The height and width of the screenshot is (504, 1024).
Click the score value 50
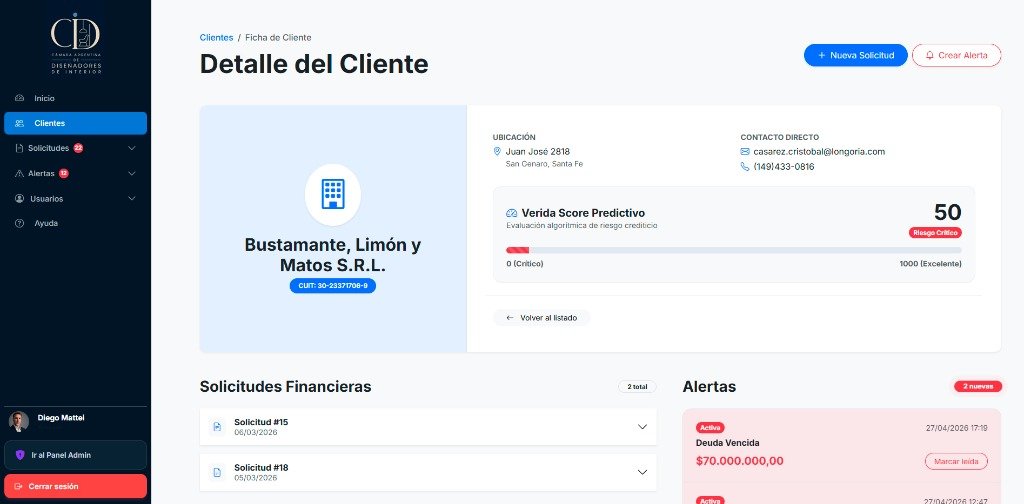(948, 213)
